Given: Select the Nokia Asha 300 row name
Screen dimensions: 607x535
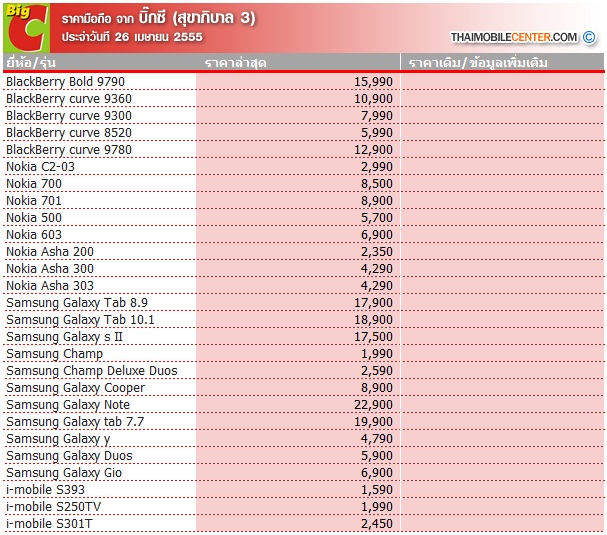Looking at the screenshot, I should [50, 269].
